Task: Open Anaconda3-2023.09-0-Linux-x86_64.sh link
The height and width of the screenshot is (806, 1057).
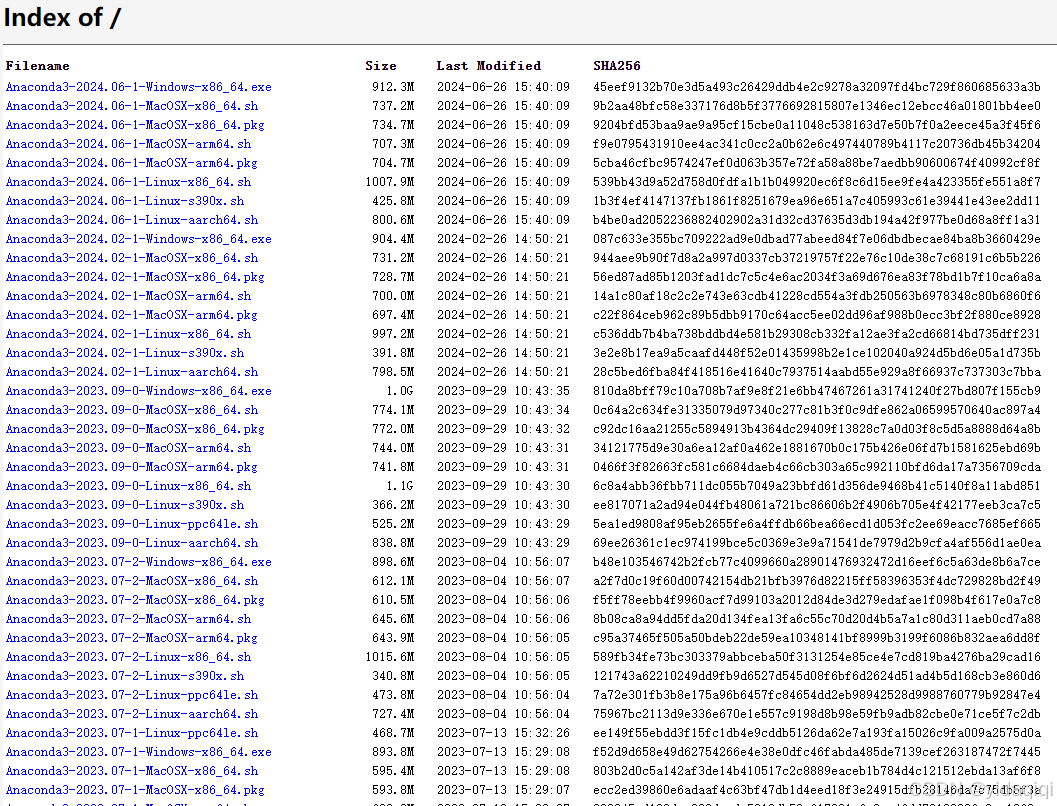Action: 128,486
